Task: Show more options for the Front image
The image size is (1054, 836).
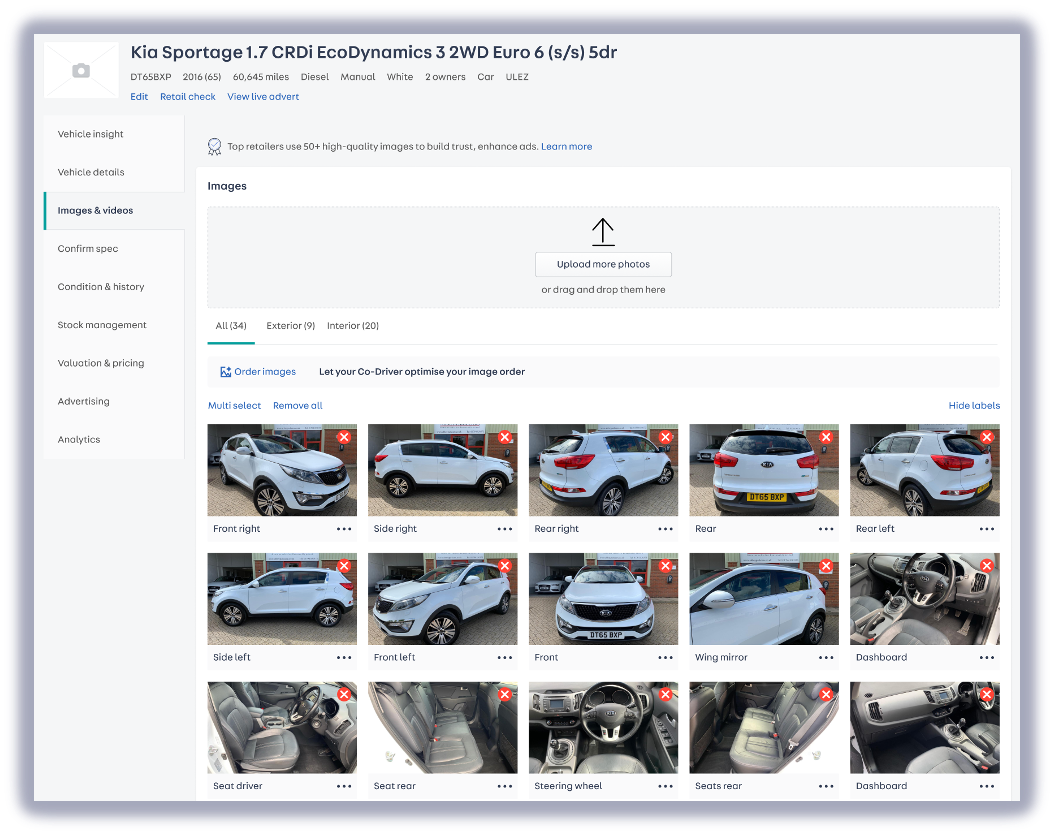Action: click(665, 657)
